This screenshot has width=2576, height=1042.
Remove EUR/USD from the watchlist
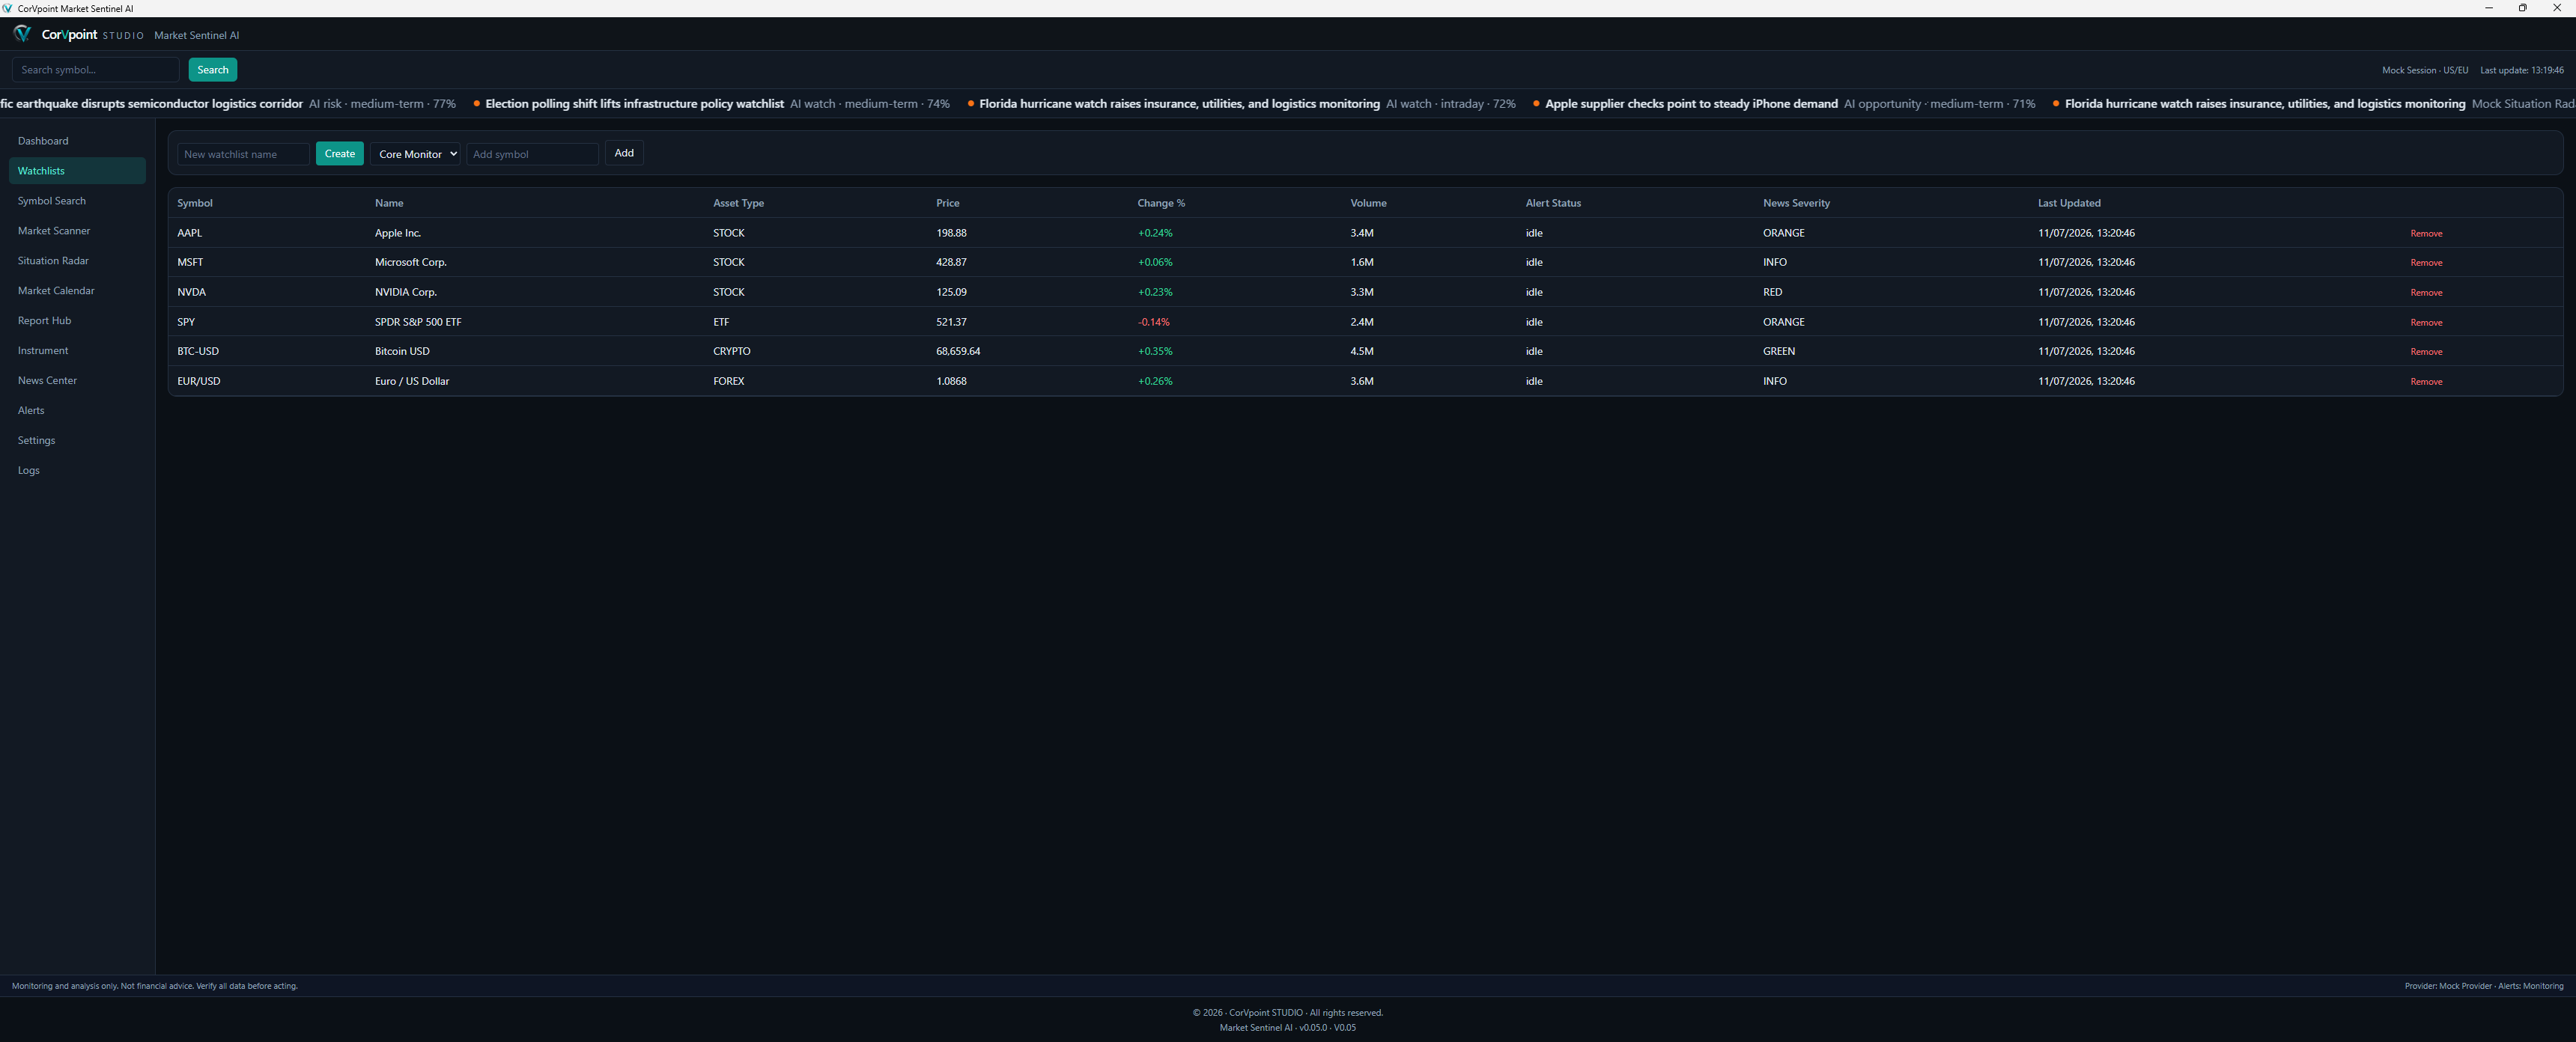[2426, 382]
